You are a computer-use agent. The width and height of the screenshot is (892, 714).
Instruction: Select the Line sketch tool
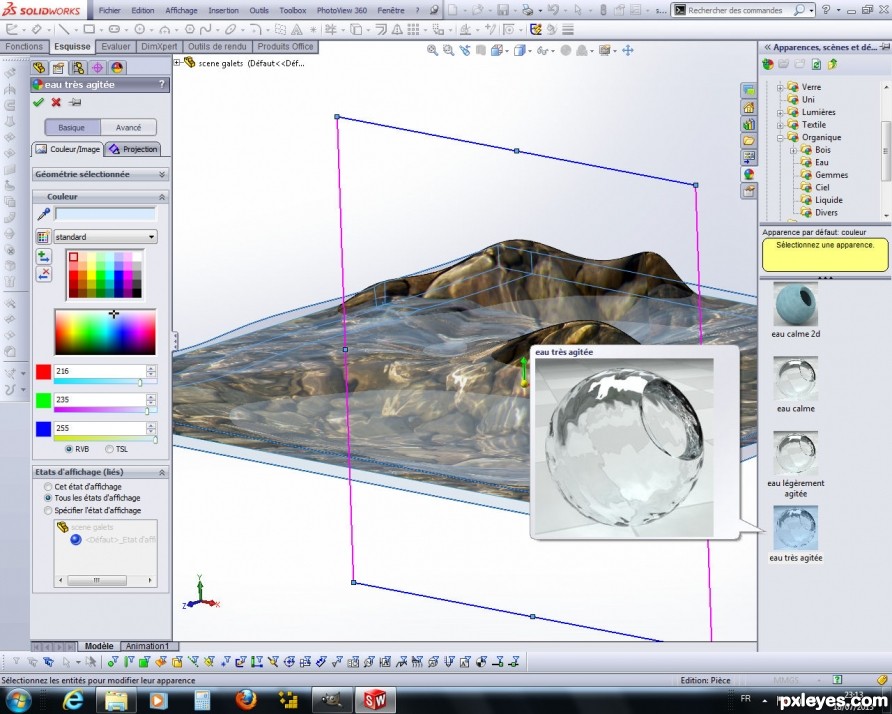point(64,29)
